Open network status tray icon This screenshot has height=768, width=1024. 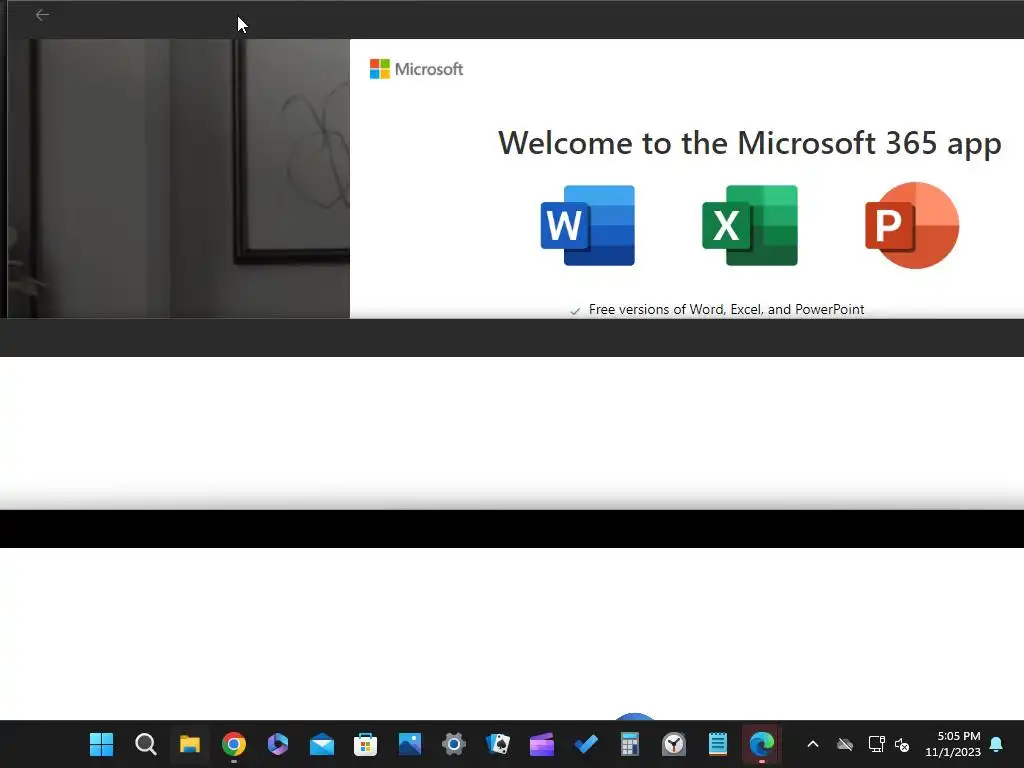click(x=876, y=744)
